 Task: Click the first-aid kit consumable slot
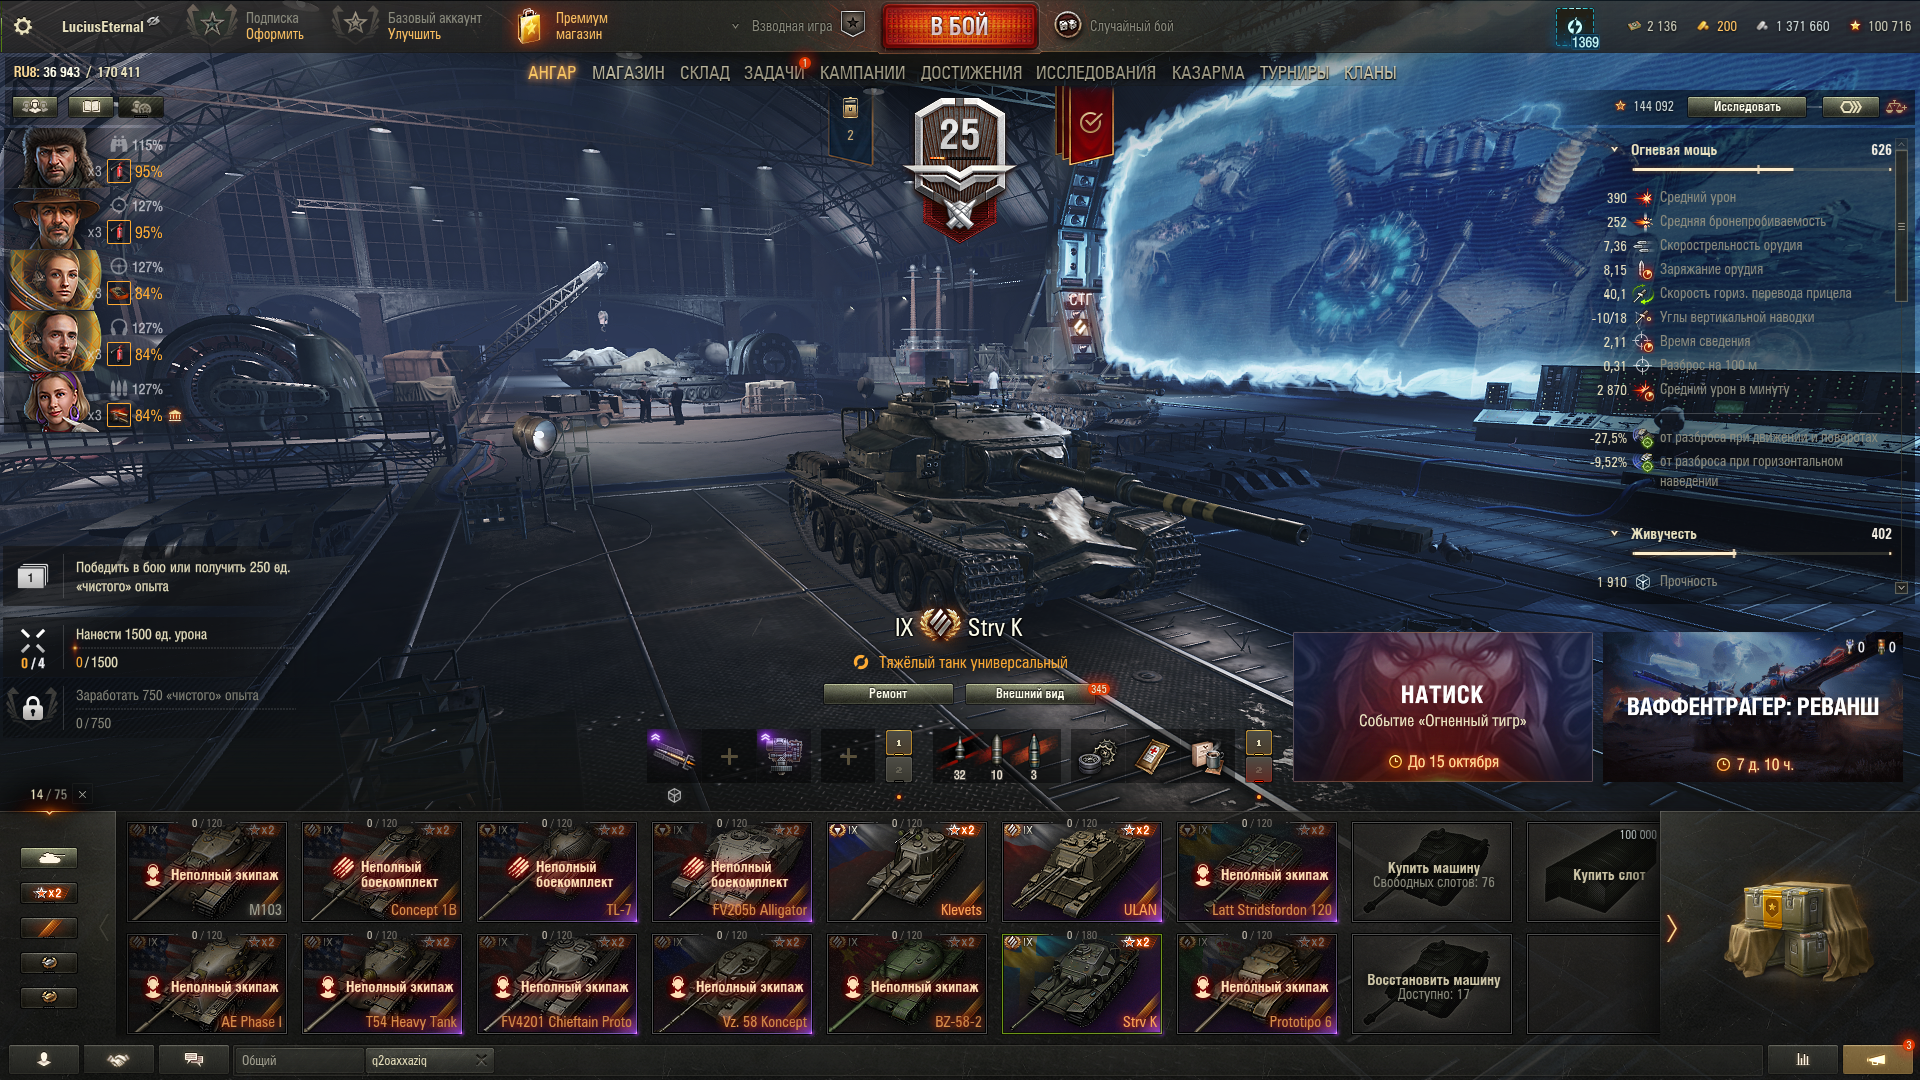[x=1152, y=757]
